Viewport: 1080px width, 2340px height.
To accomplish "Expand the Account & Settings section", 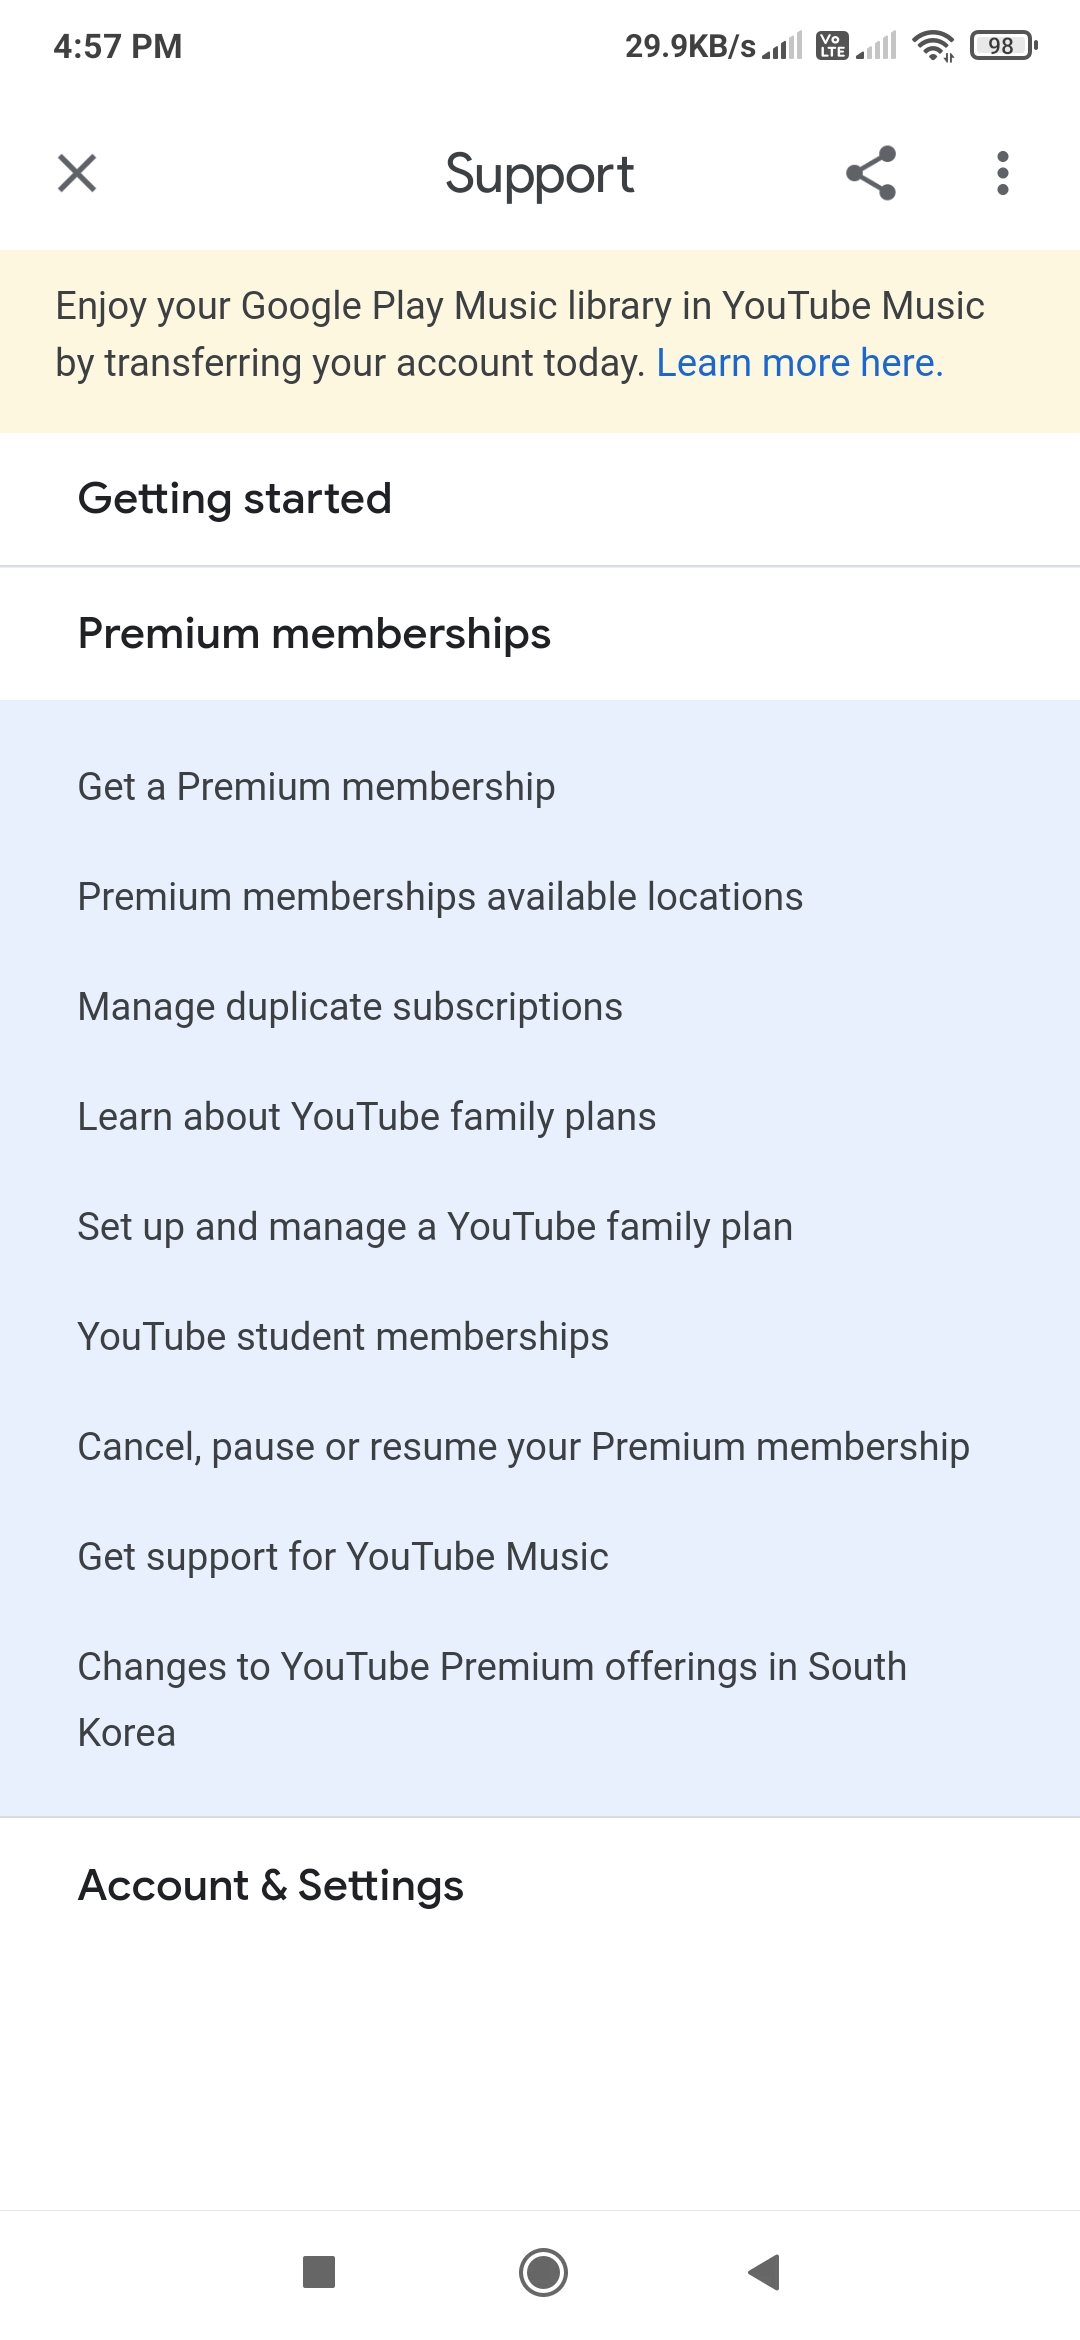I will click(x=540, y=1885).
